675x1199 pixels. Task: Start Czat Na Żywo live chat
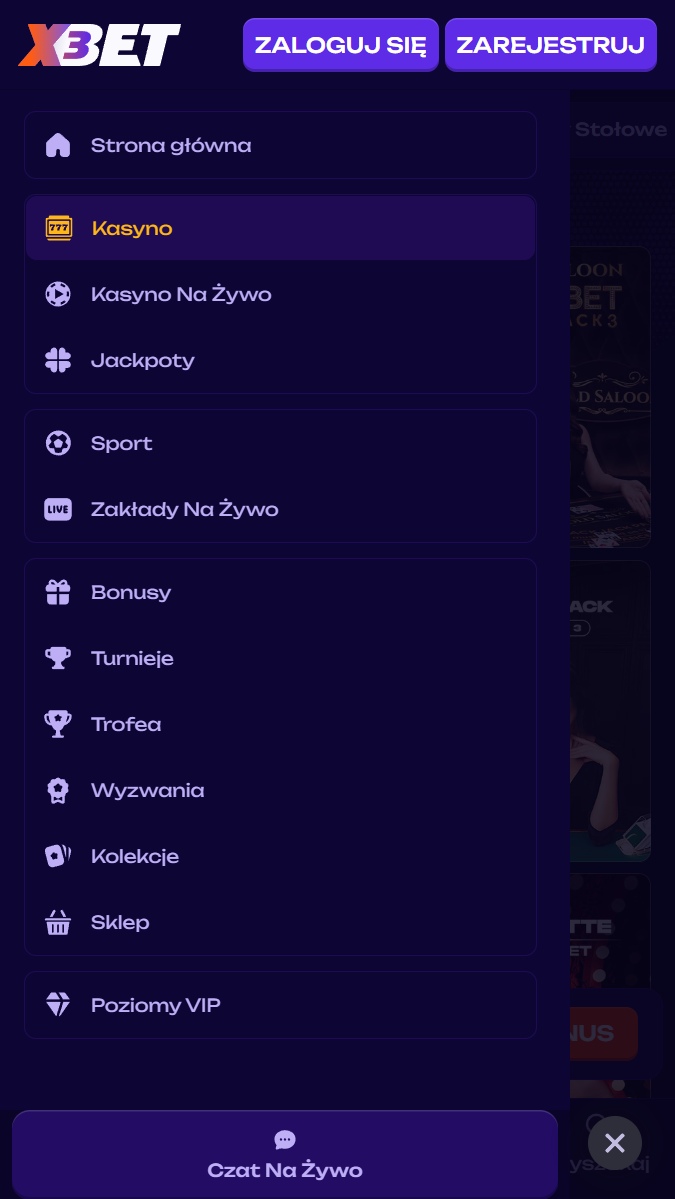[x=284, y=1155]
